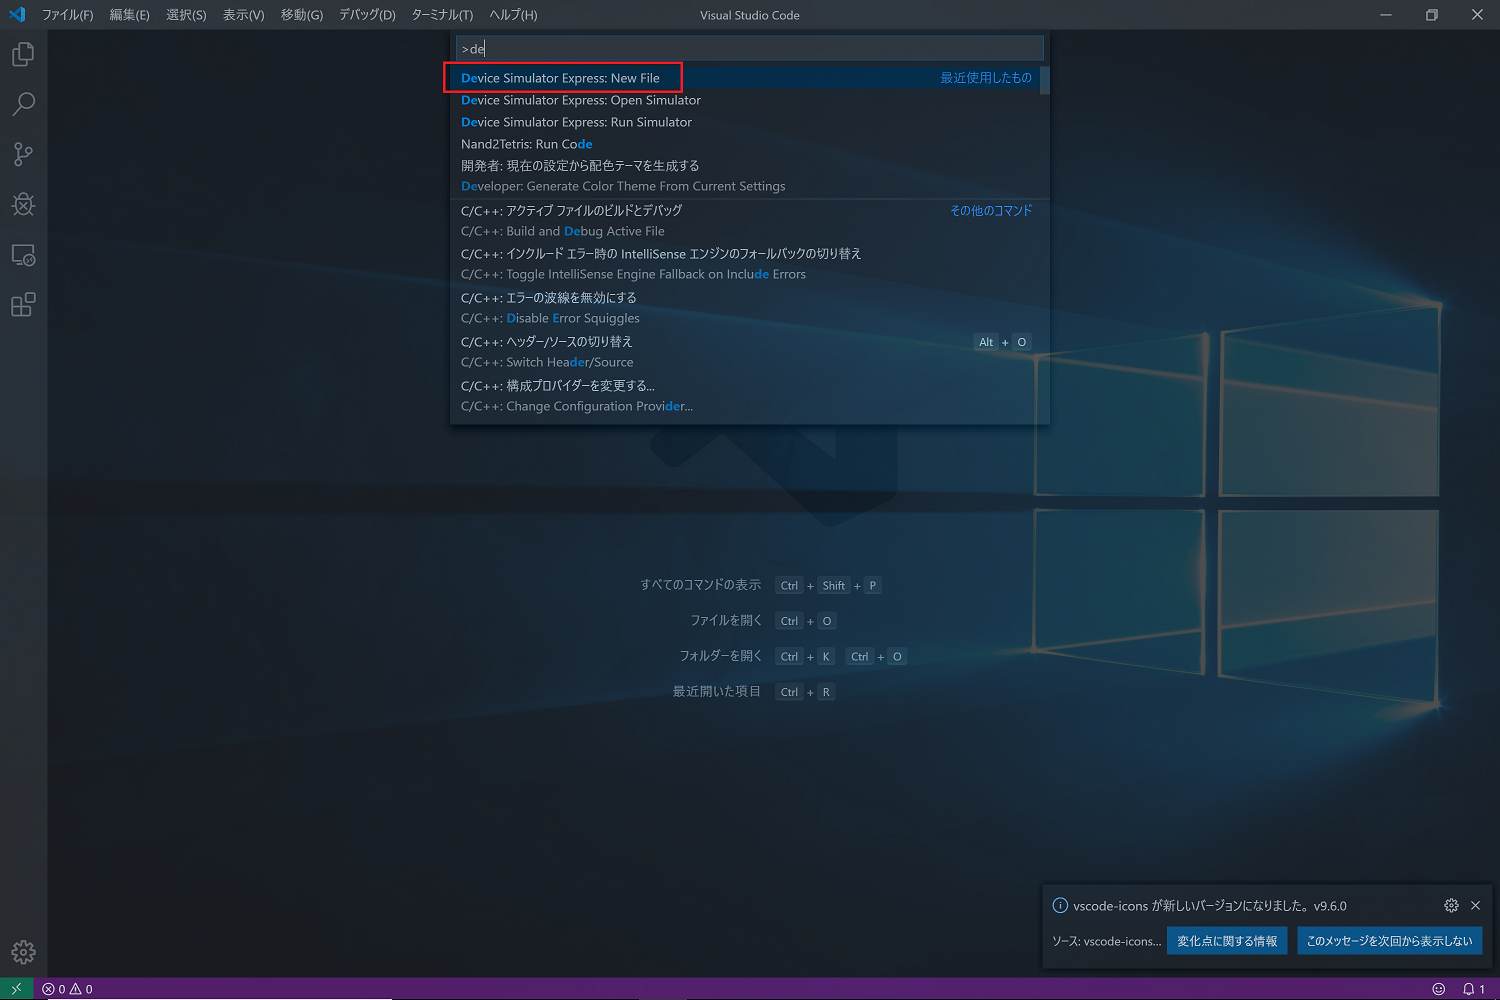
Task: Open the 選択(S) menu
Action: (186, 15)
